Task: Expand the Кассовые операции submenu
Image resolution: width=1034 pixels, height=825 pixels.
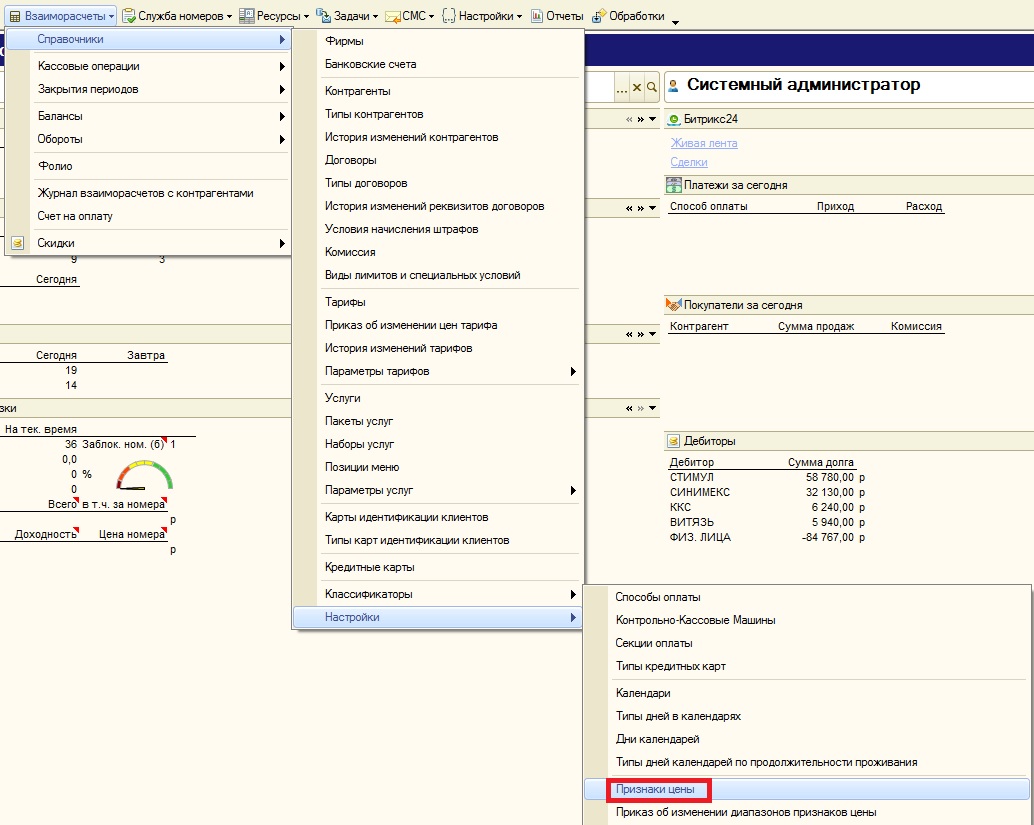Action: (148, 66)
